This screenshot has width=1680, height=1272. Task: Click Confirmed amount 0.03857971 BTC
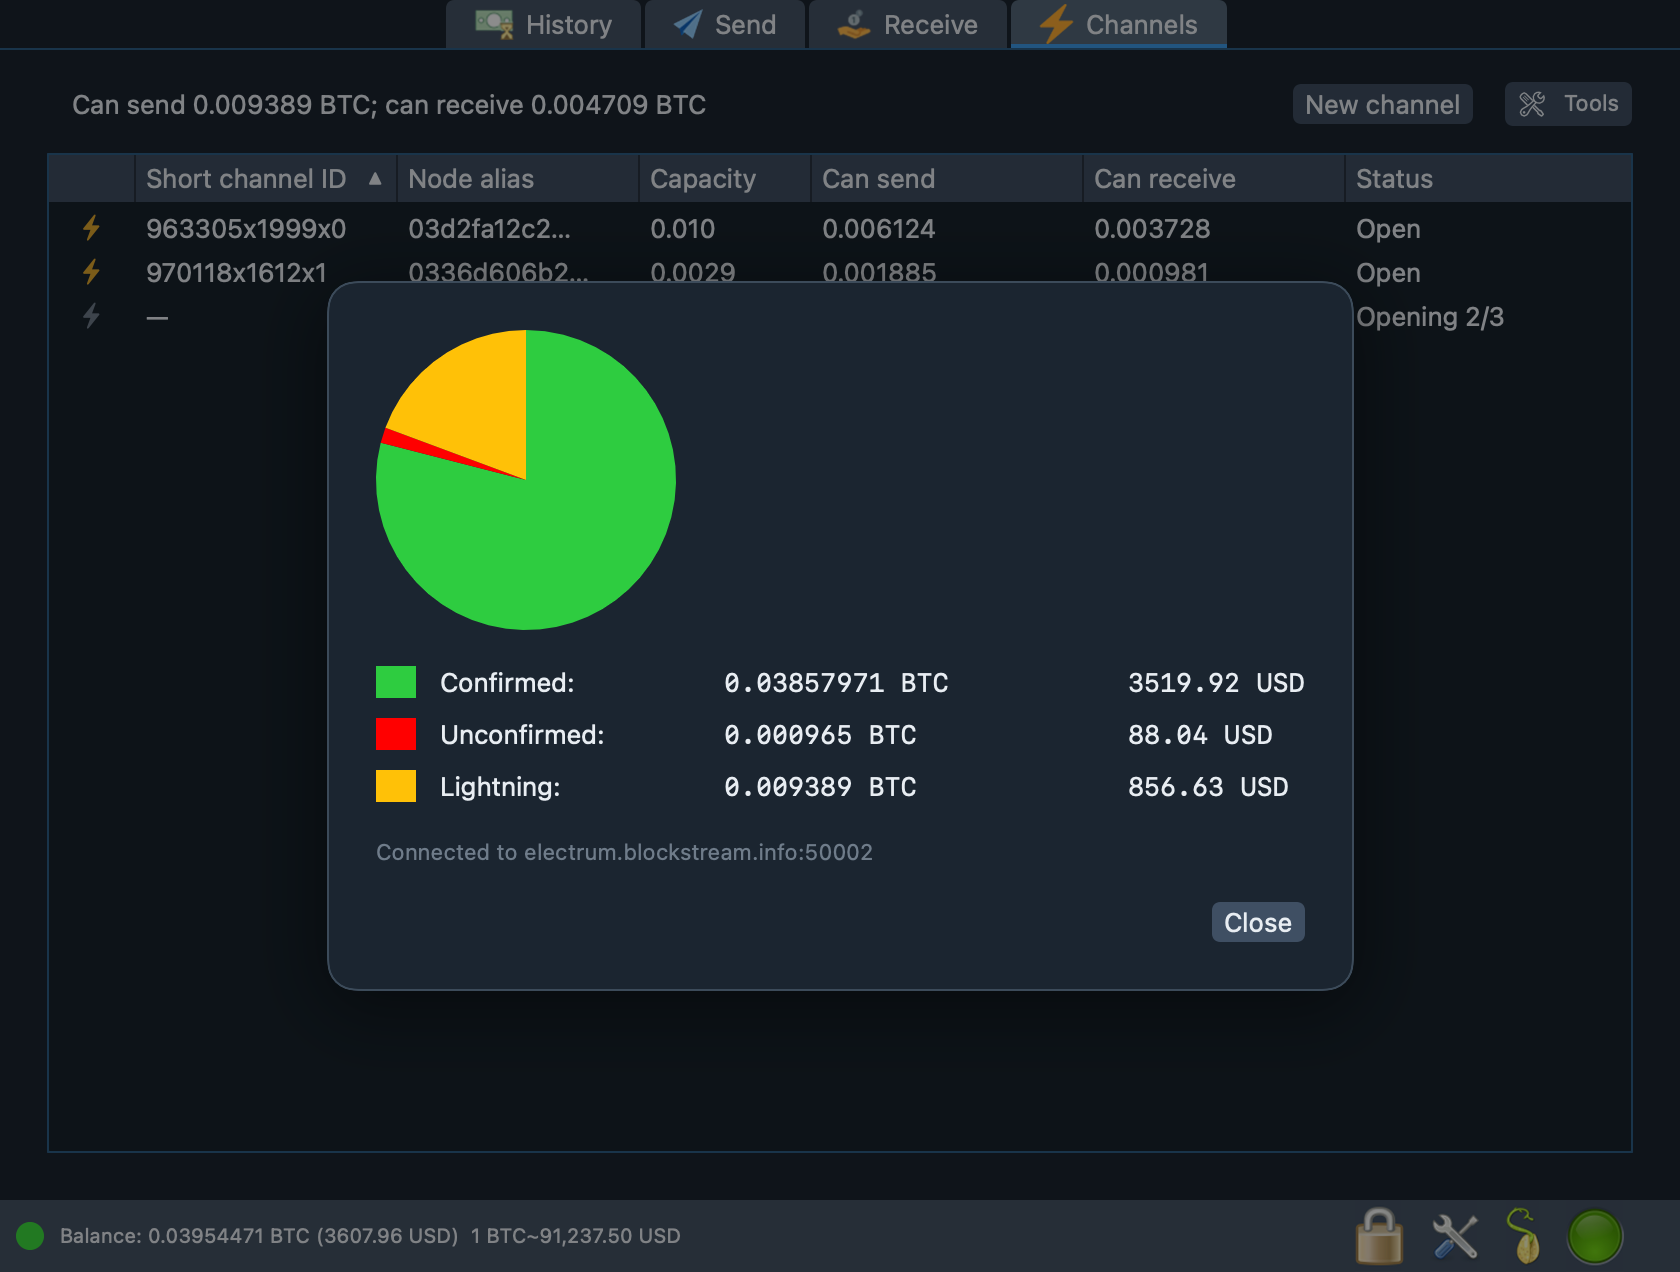click(x=836, y=683)
